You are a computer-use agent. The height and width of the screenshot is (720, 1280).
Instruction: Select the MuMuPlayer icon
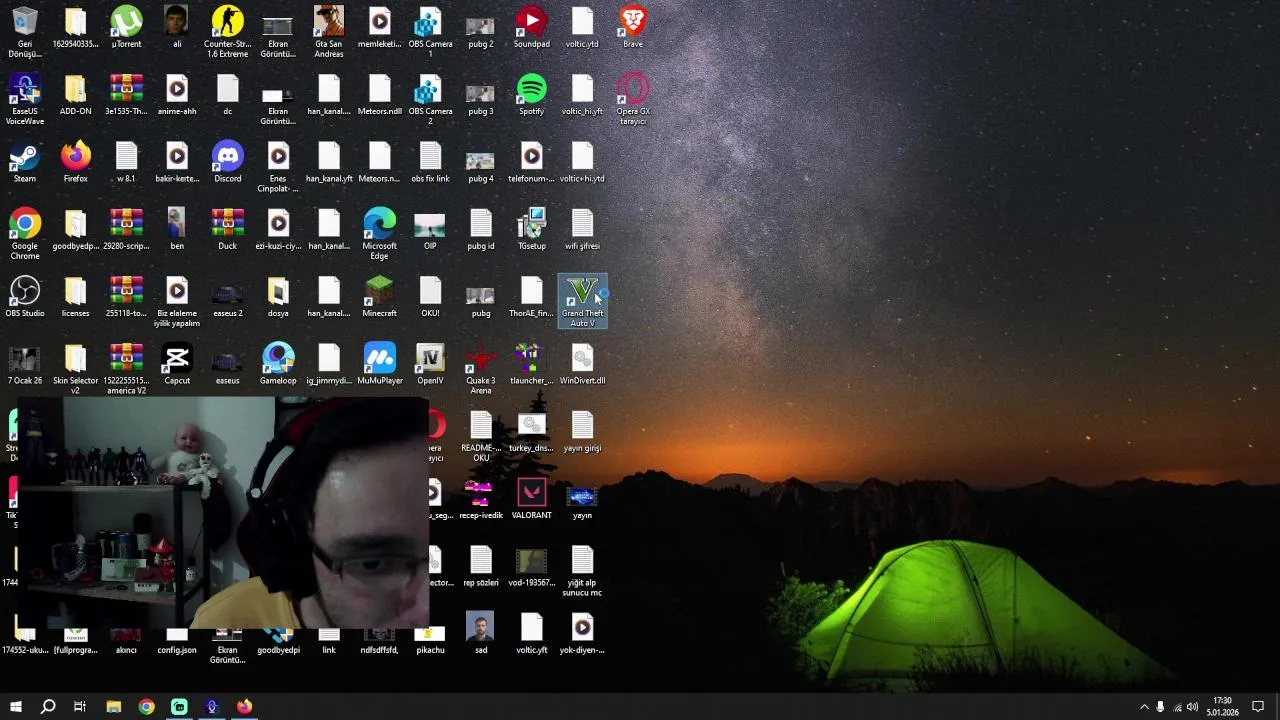click(x=379, y=363)
